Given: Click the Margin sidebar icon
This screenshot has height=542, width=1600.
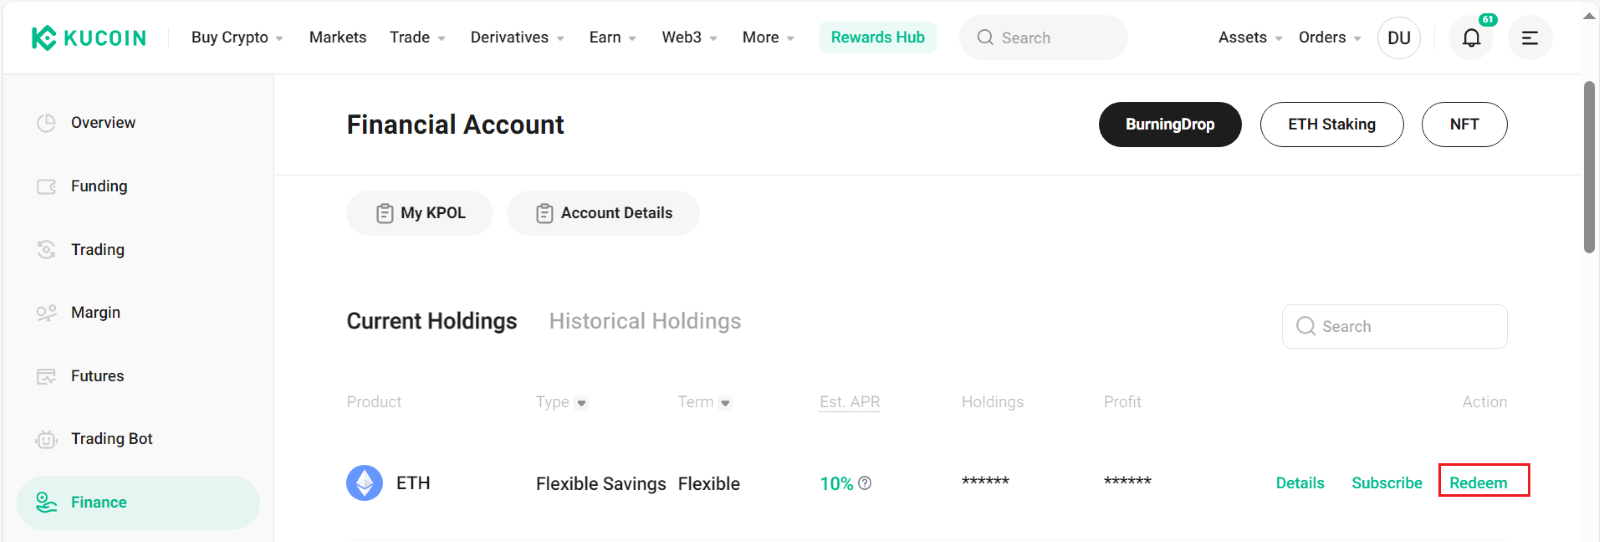Looking at the screenshot, I should pos(46,313).
